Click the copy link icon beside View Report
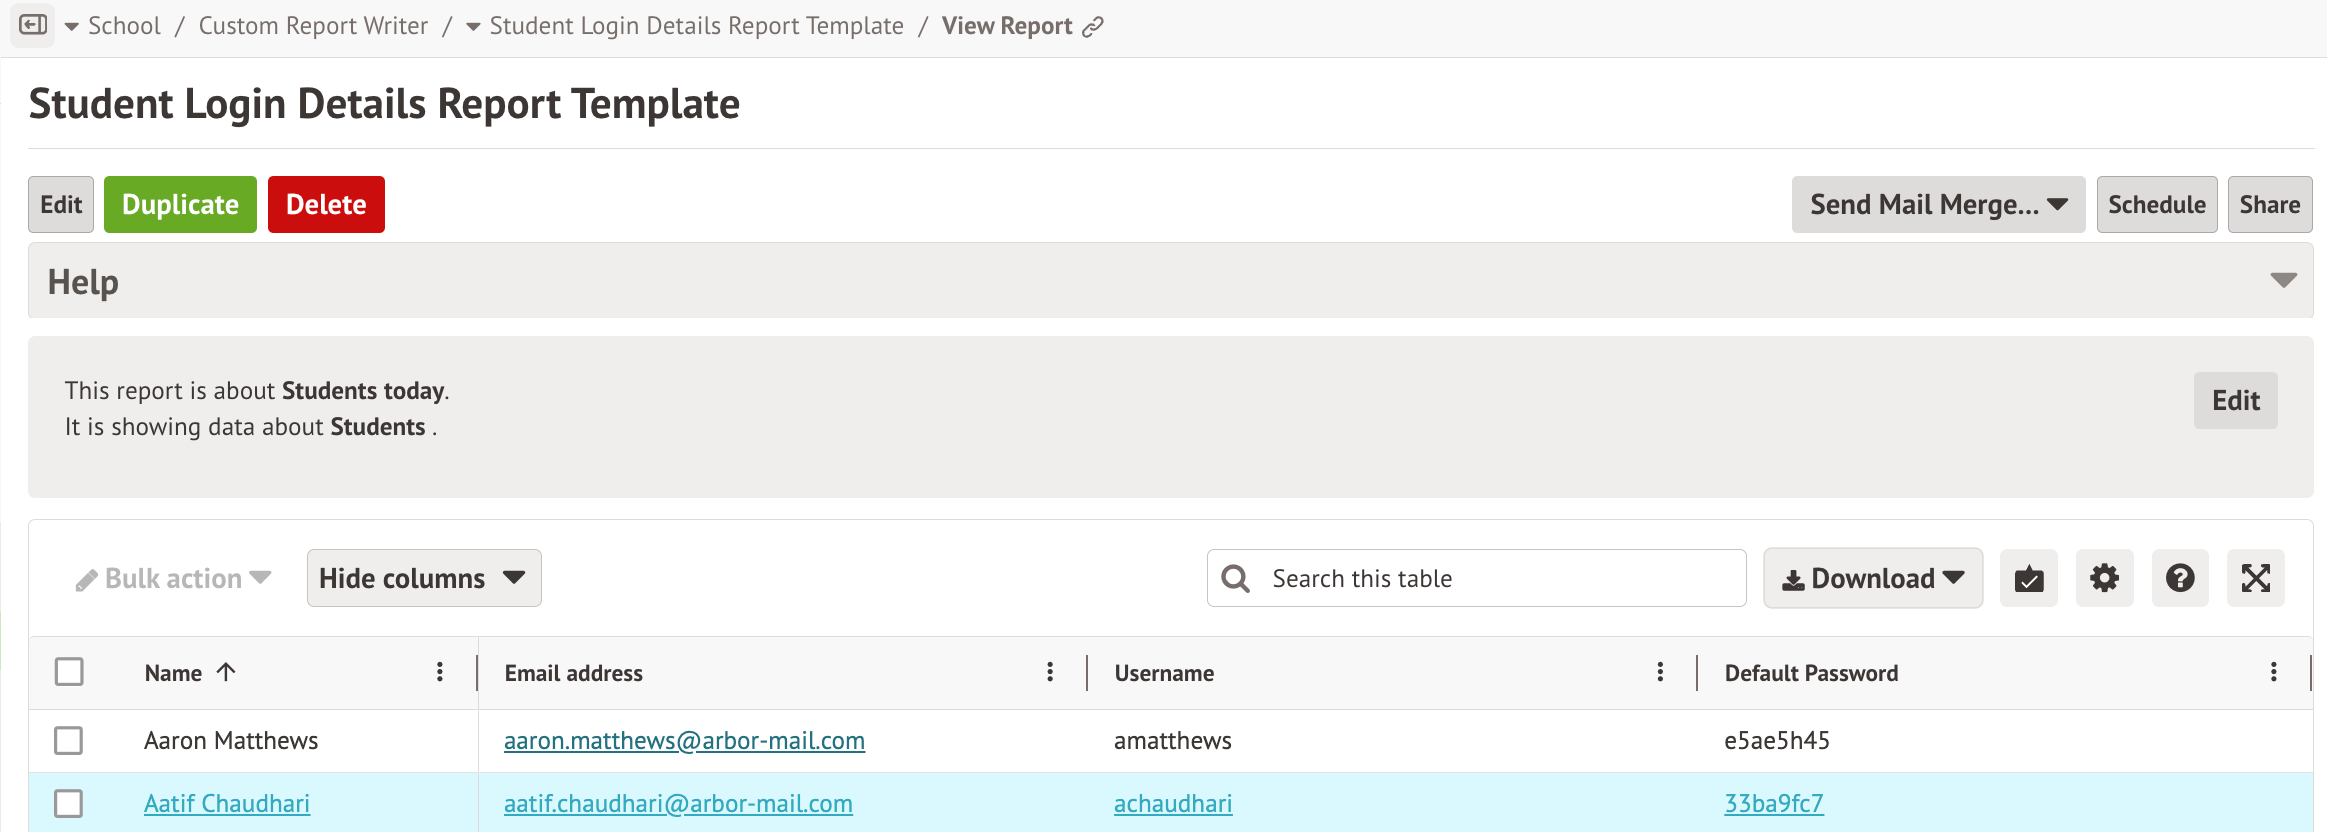Image resolution: width=2327 pixels, height=832 pixels. (x=1093, y=27)
